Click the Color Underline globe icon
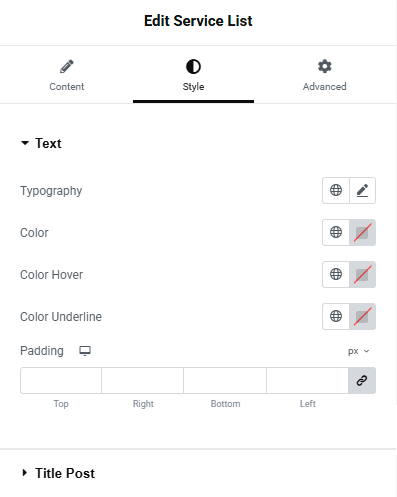Screen dimensions: 397x497 [x=336, y=316]
